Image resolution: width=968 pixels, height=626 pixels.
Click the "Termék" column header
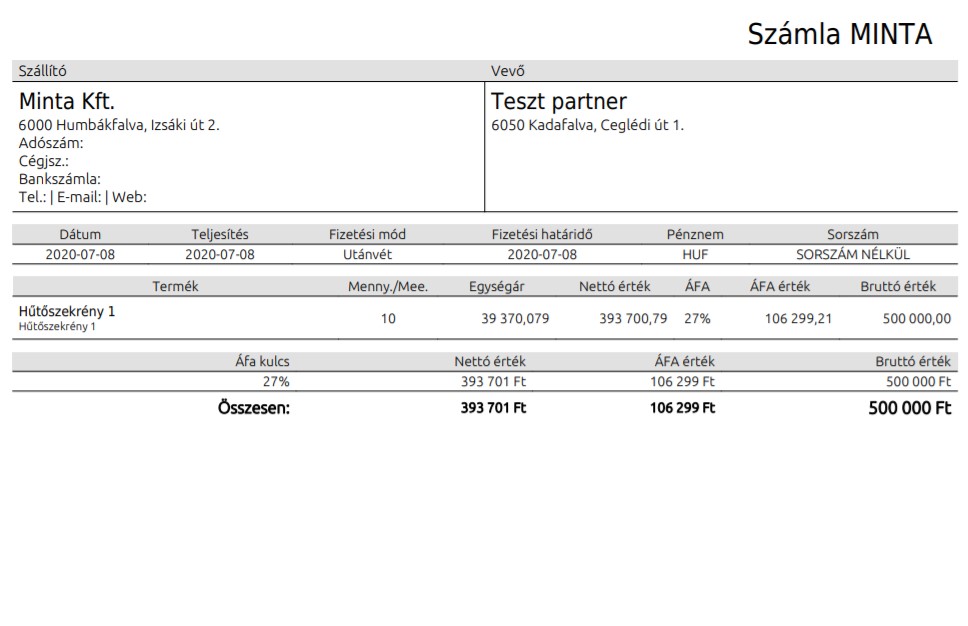tap(176, 286)
